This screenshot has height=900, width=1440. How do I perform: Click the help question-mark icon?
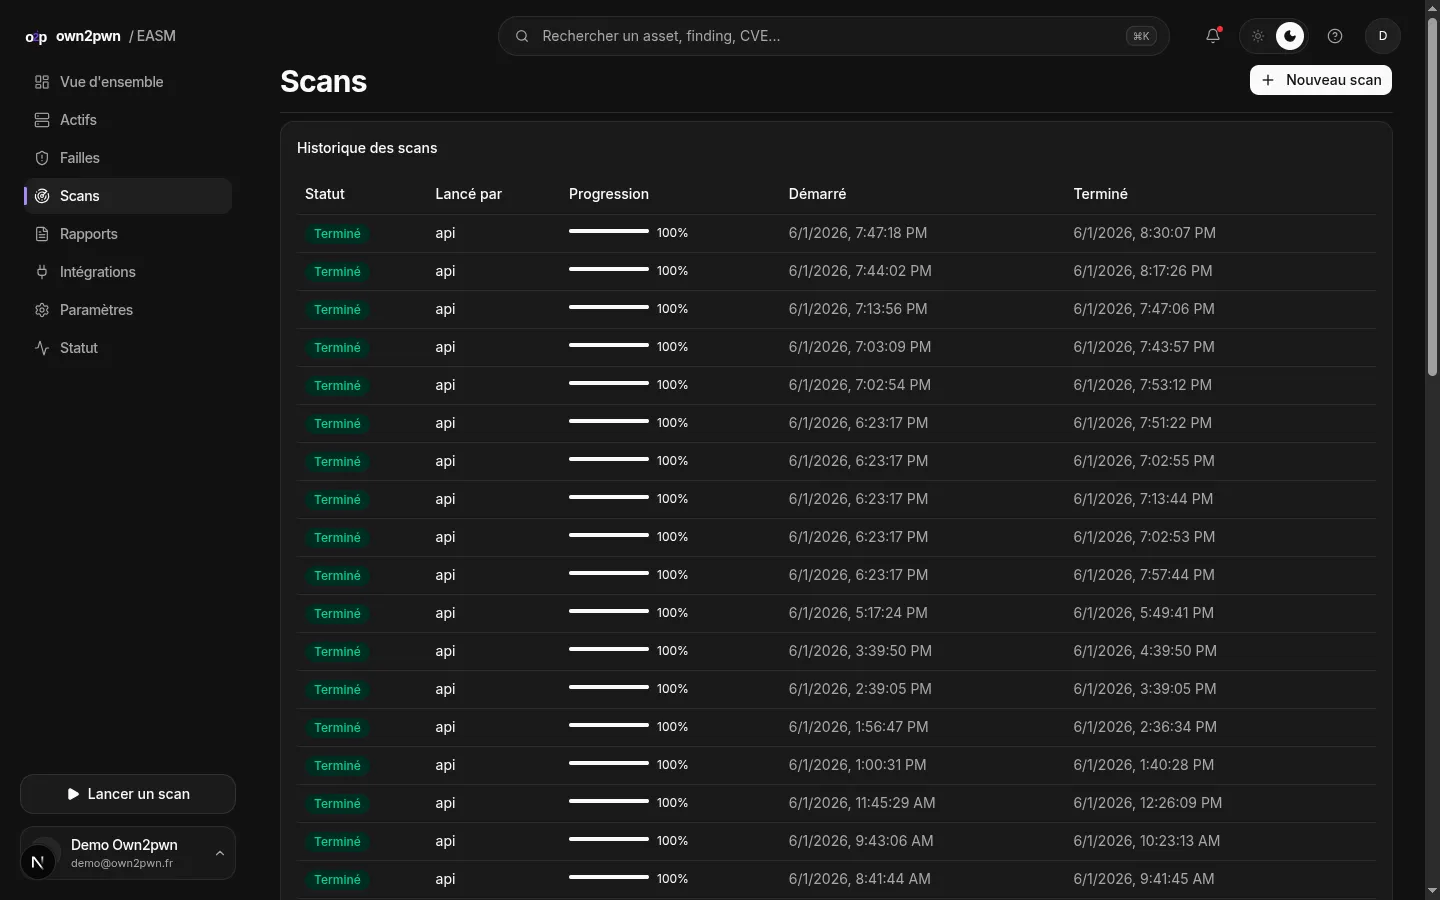[1335, 36]
